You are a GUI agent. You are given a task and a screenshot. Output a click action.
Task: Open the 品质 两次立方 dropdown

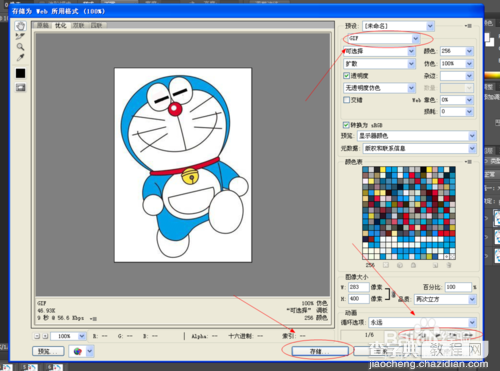click(x=445, y=299)
